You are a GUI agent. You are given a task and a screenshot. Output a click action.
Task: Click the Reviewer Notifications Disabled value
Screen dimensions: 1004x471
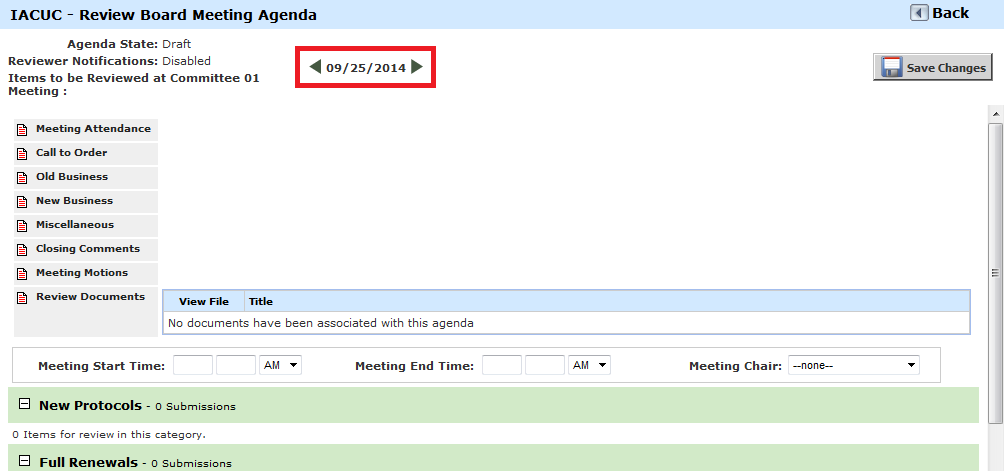[x=186, y=61]
